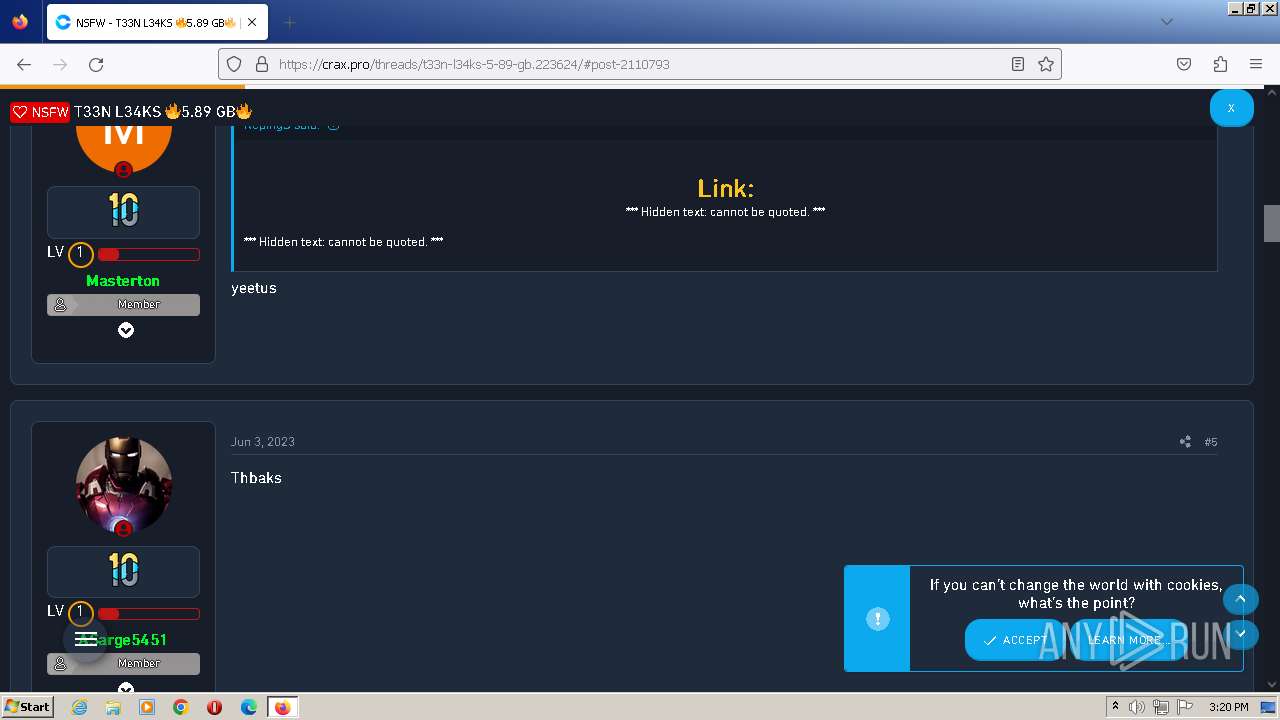List all tabs dropdown
The width and height of the screenshot is (1280, 720).
pos(1166,22)
